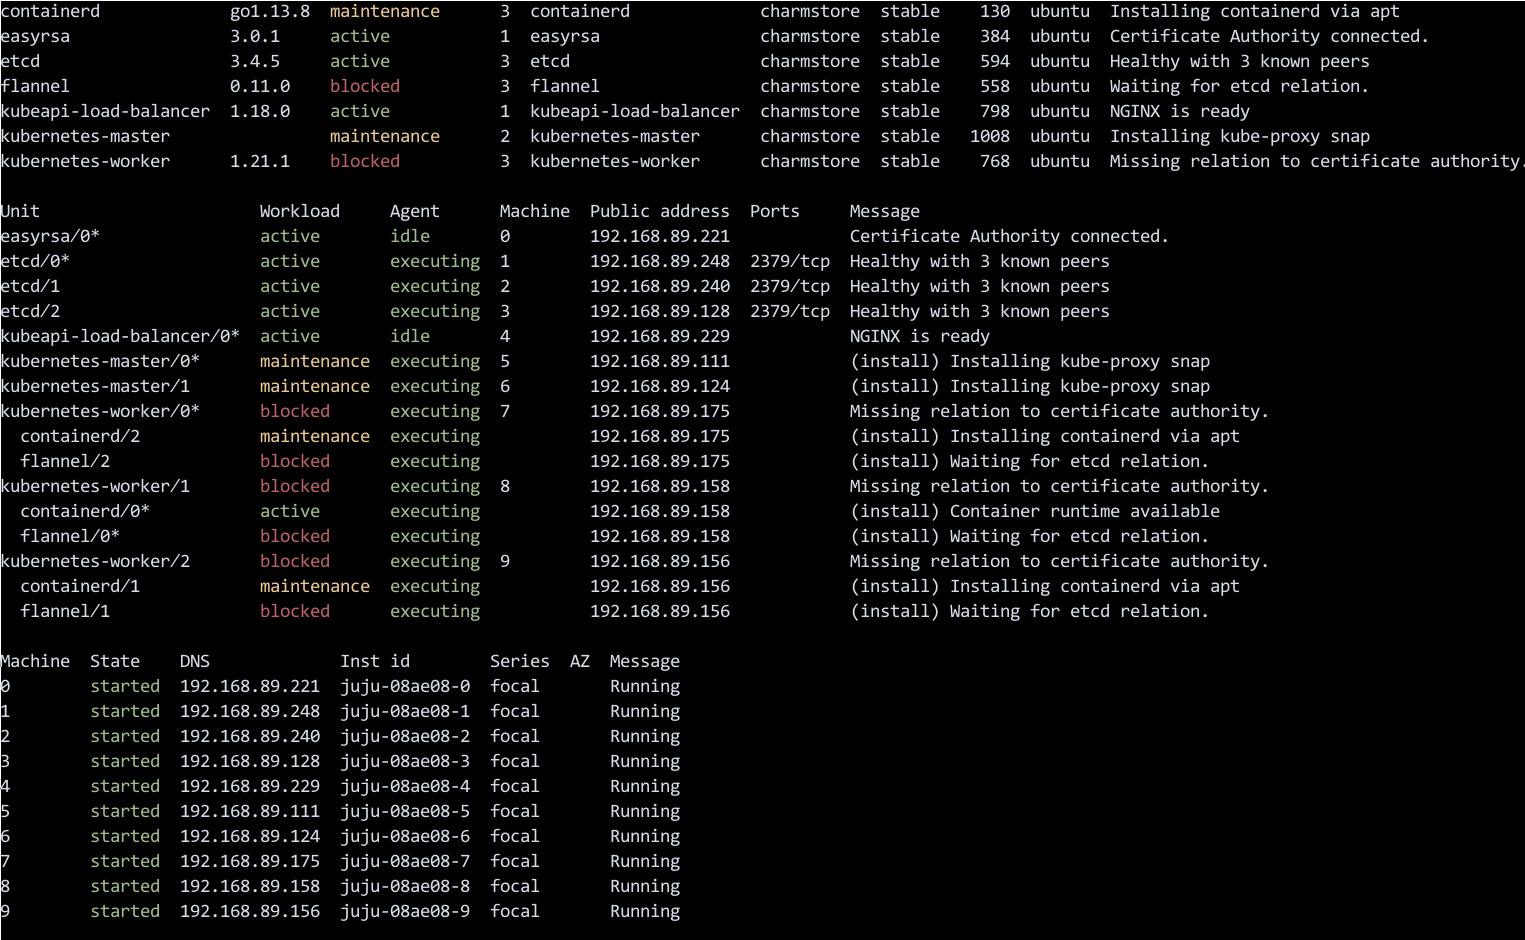Click blocked status of flannel application
The width and height of the screenshot is (1525, 940).
tap(365, 86)
